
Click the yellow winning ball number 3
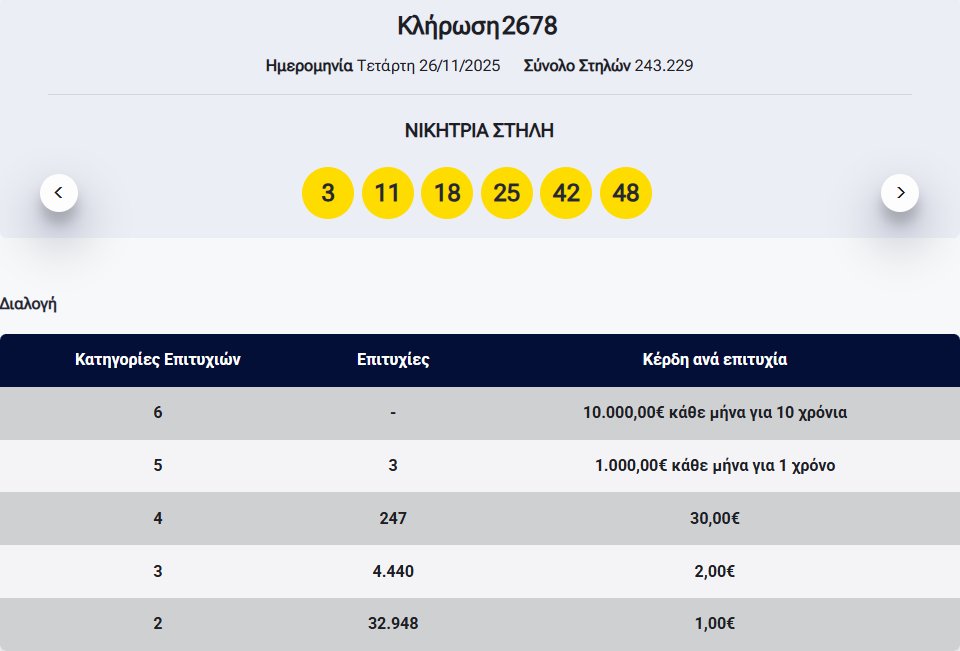pyautogui.click(x=328, y=193)
